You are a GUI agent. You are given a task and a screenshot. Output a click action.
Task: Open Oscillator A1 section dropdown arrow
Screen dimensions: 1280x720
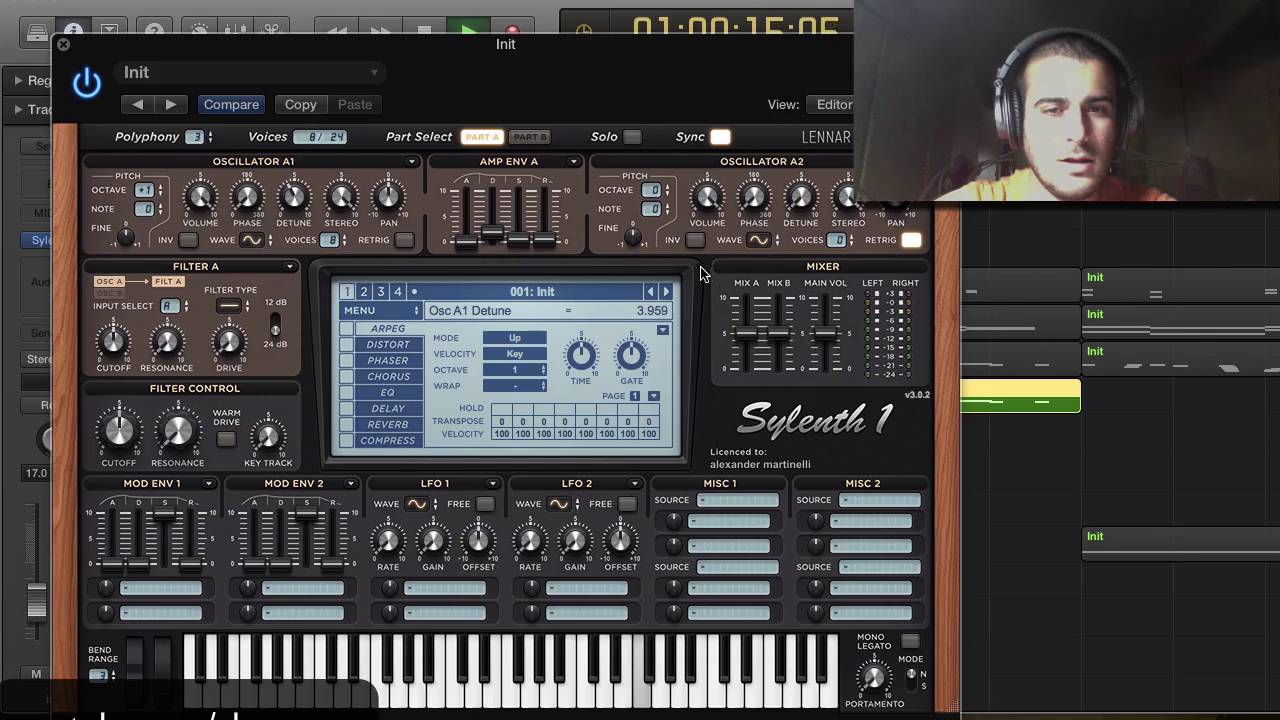(411, 162)
